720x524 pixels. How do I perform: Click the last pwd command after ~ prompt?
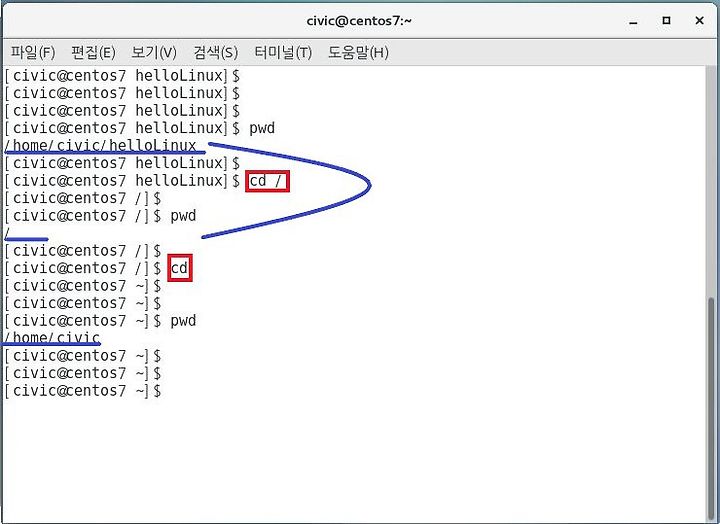[x=183, y=321]
